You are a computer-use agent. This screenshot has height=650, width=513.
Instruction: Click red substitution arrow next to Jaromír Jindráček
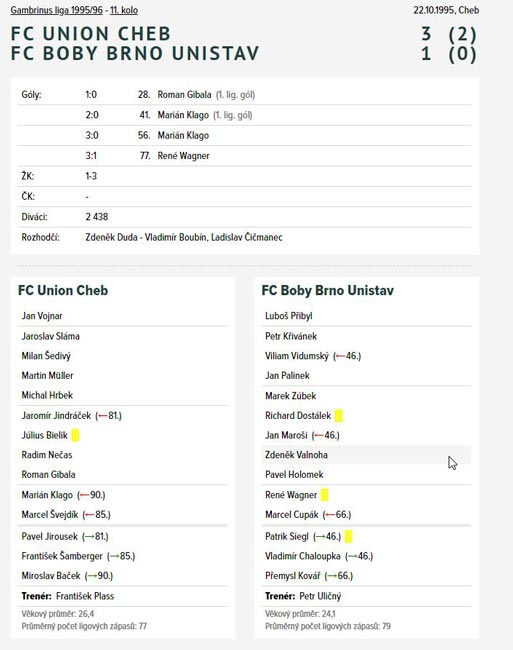coord(103,416)
